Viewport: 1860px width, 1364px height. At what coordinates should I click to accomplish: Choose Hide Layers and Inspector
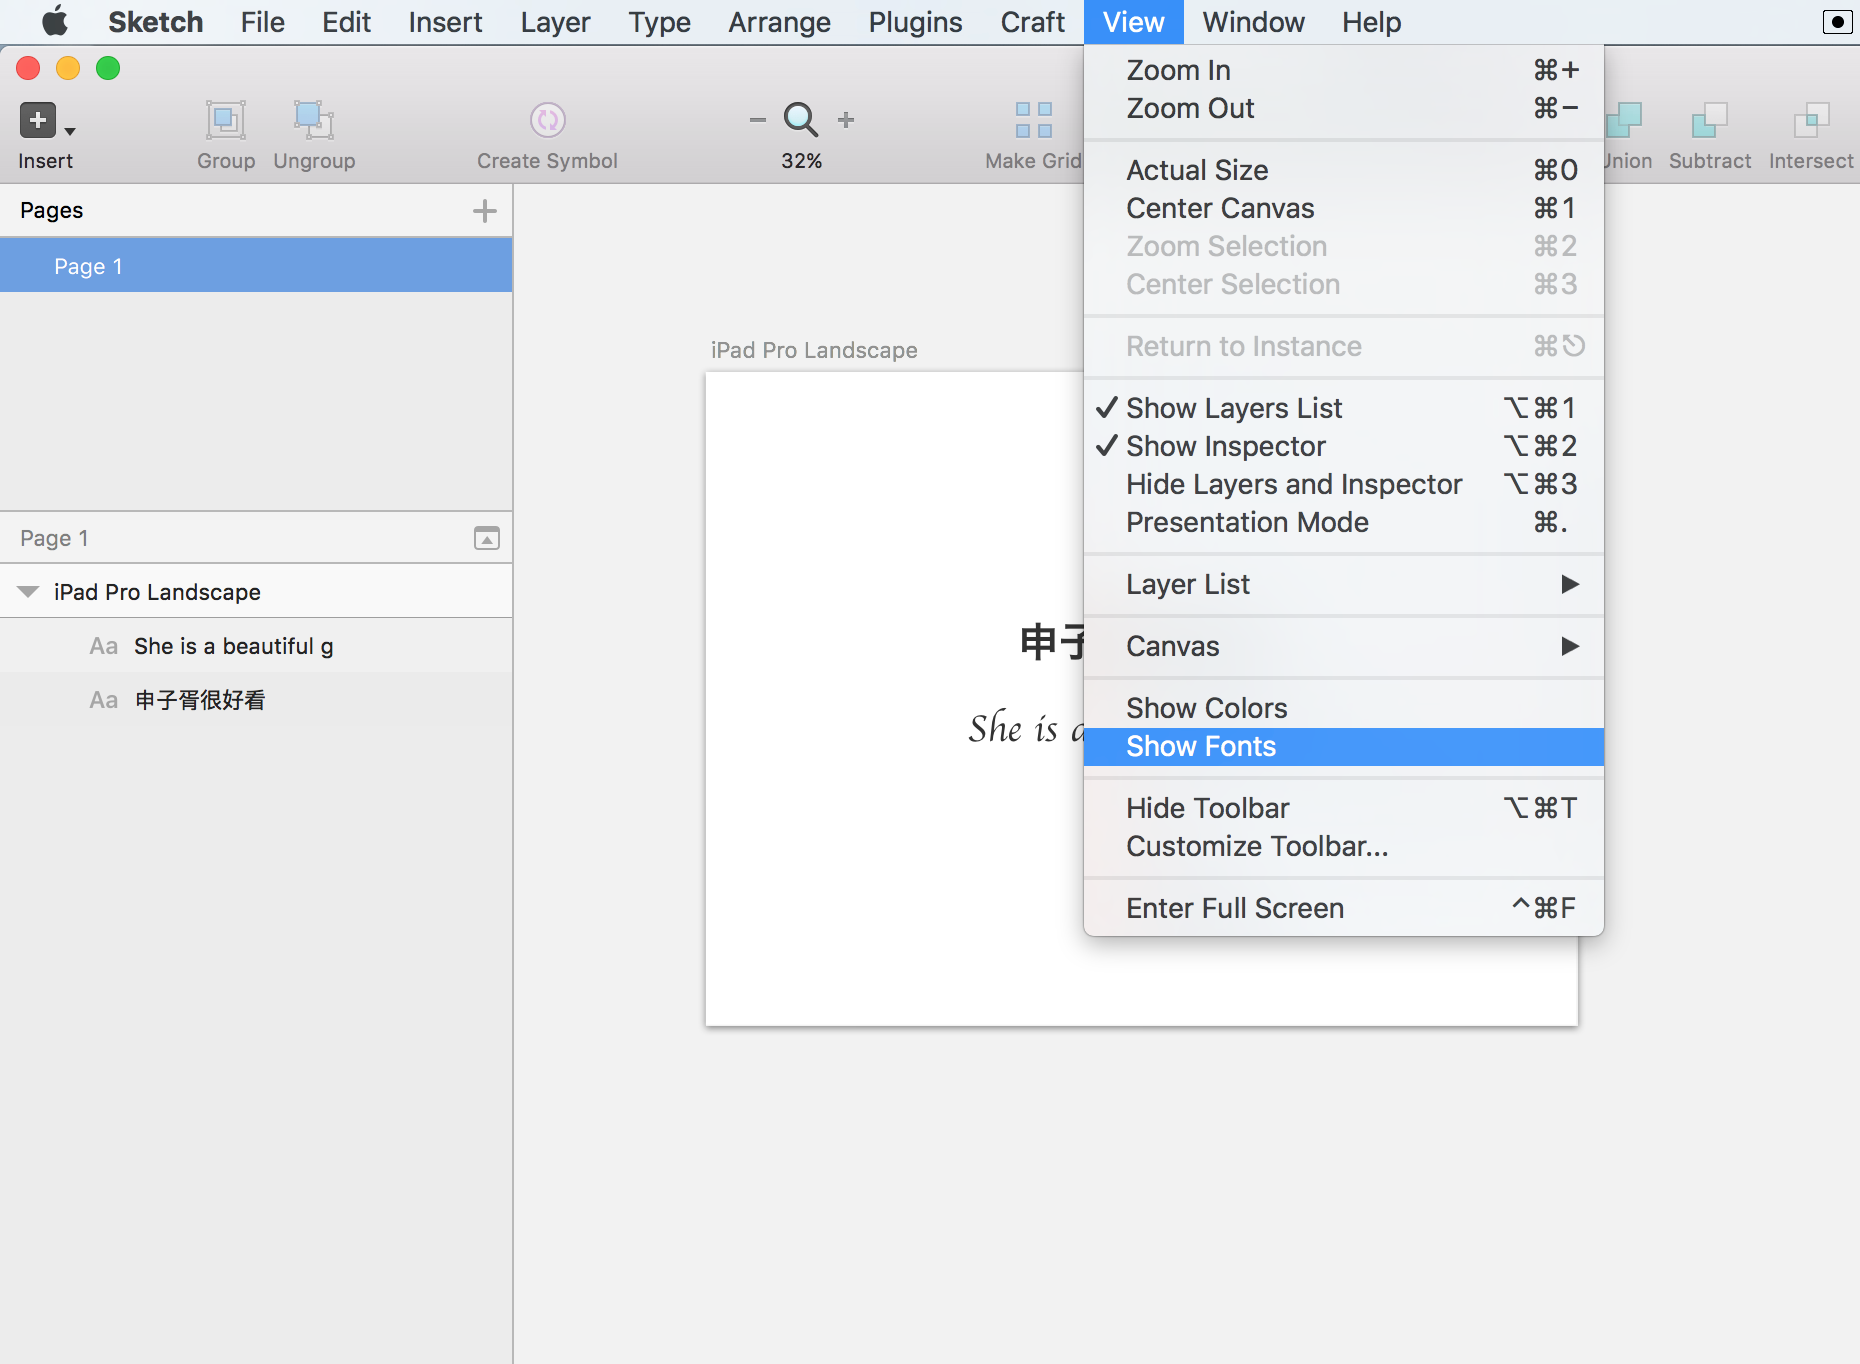pyautogui.click(x=1344, y=484)
